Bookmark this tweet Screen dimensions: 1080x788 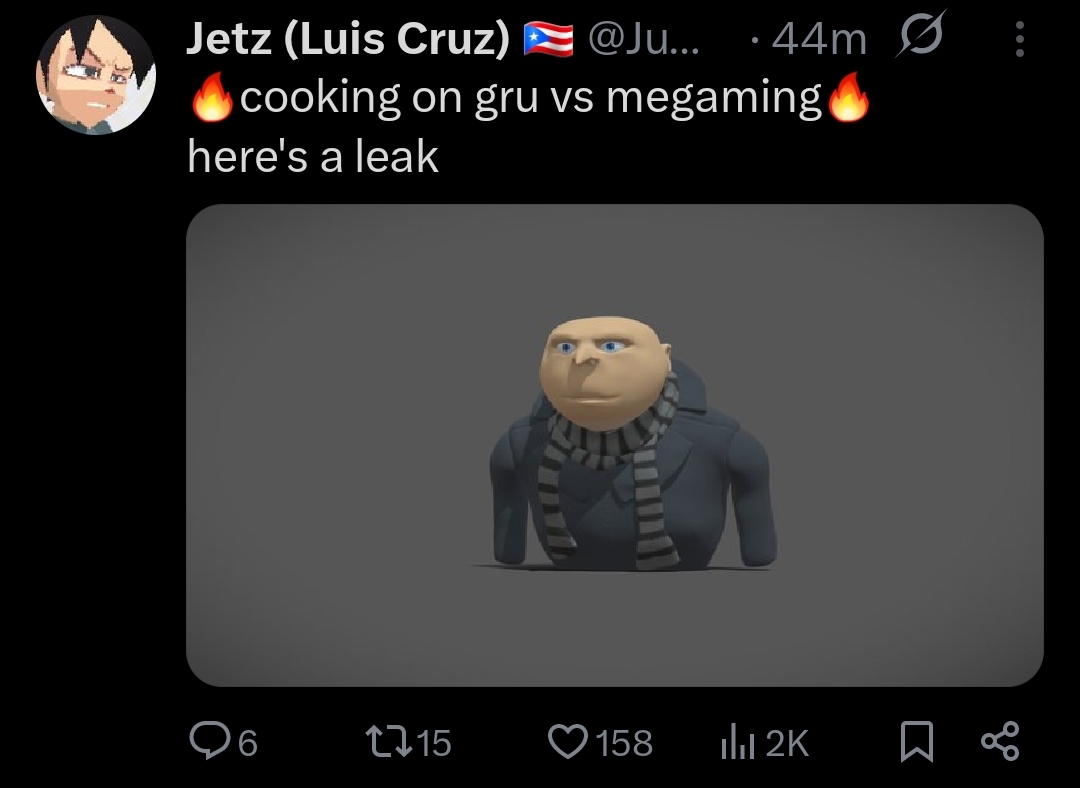[917, 742]
